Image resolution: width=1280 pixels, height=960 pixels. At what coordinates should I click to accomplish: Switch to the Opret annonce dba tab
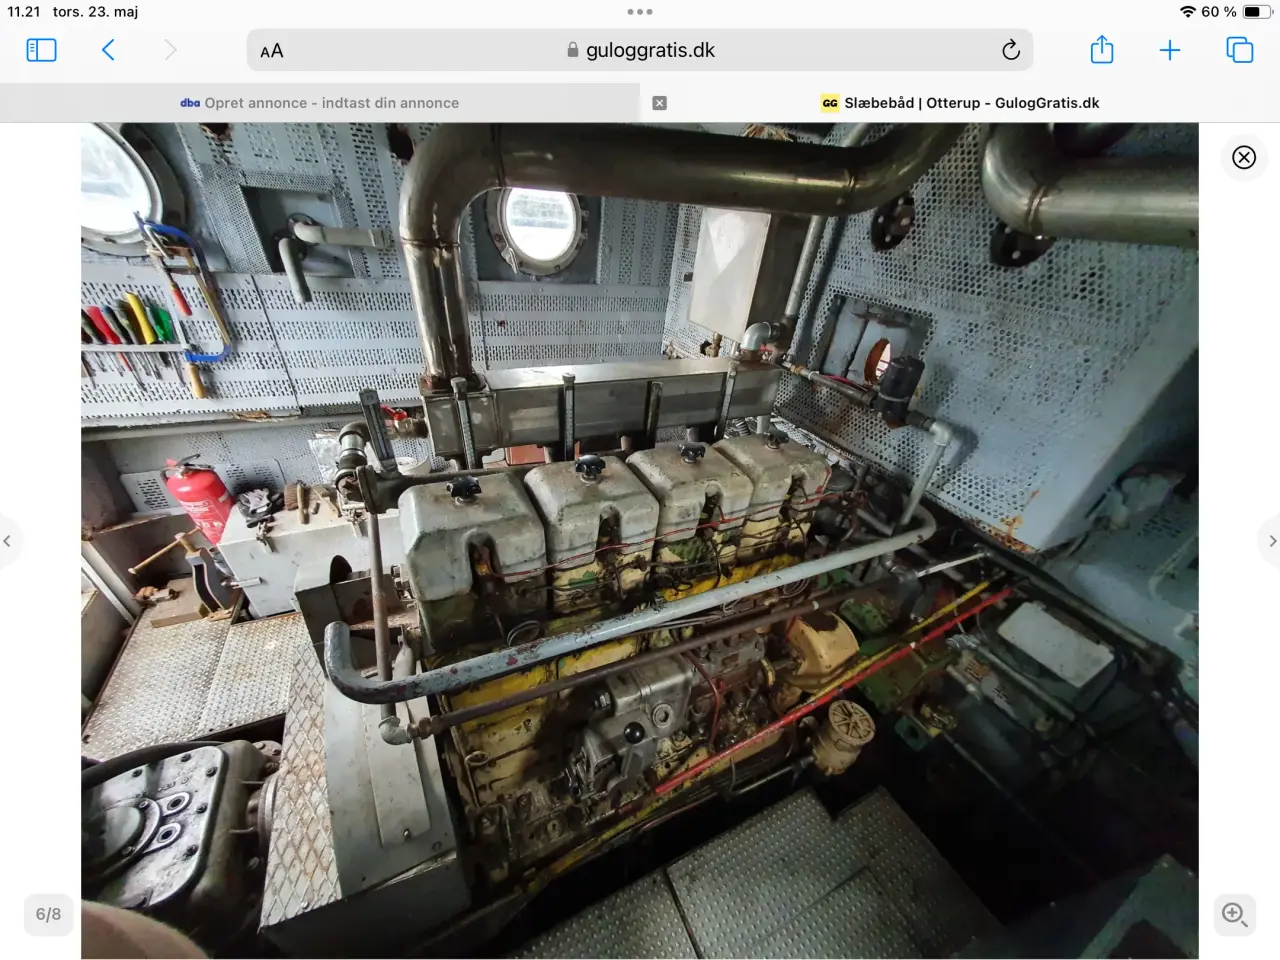click(x=320, y=103)
